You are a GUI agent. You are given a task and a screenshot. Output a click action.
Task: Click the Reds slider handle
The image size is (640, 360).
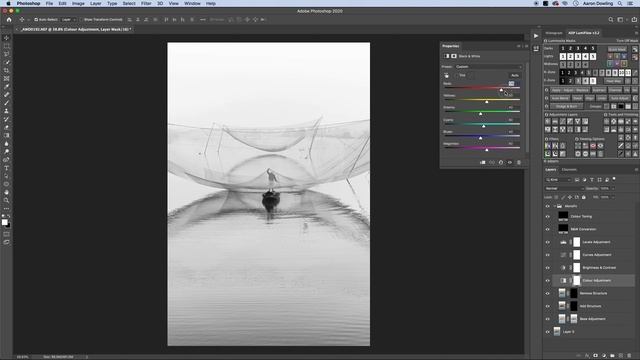pos(501,90)
